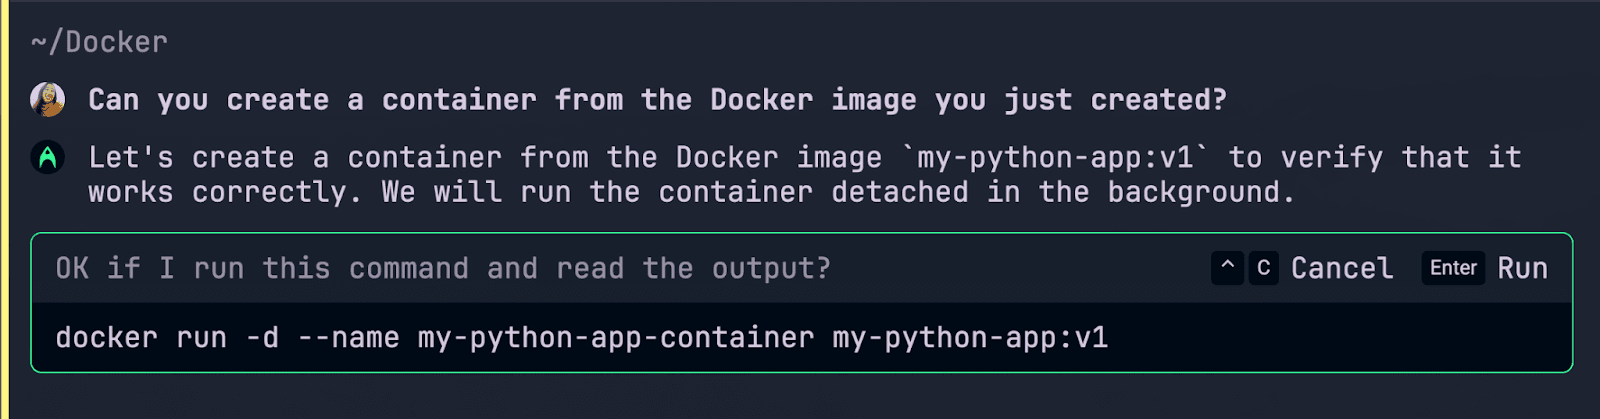Click the ~/Docker working directory path
The height and width of the screenshot is (419, 1600).
[99, 42]
